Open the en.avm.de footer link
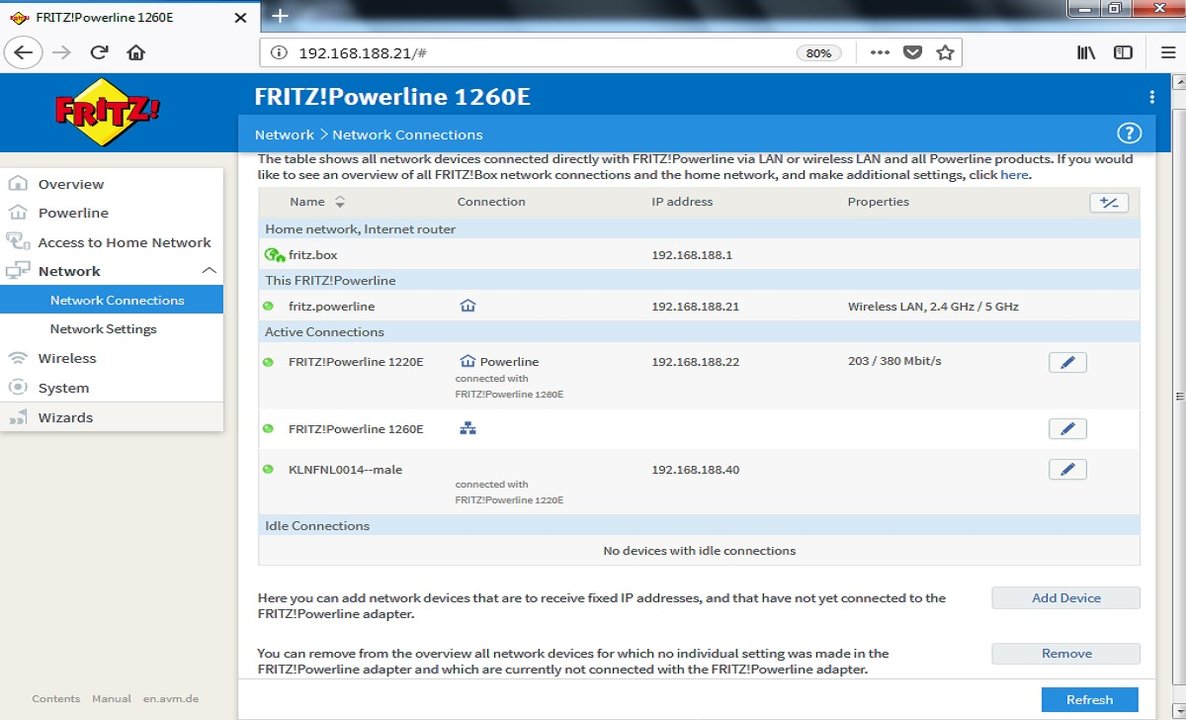Screen dimensions: 1186x720 point(171,699)
